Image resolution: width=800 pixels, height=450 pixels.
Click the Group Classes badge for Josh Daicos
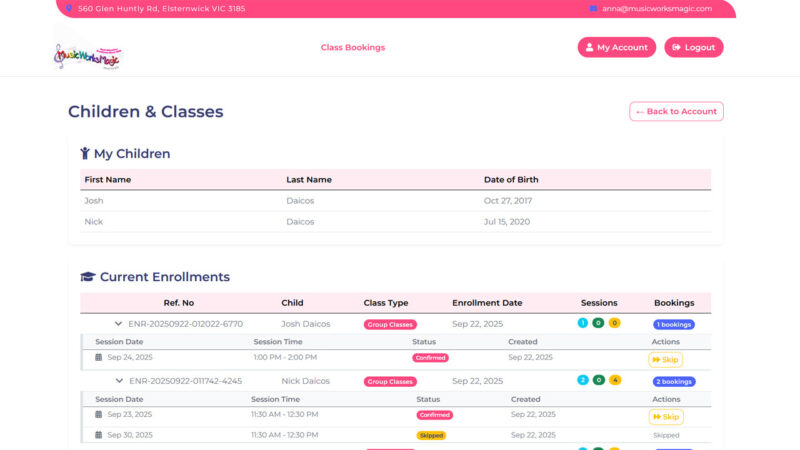390,324
